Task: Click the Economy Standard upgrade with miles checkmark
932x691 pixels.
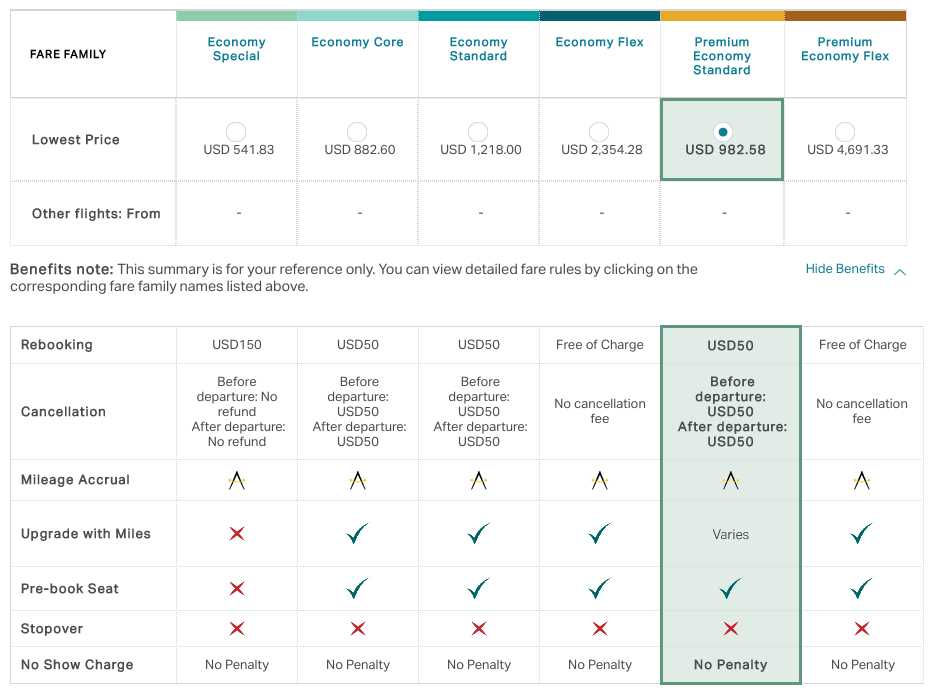Action: point(478,534)
